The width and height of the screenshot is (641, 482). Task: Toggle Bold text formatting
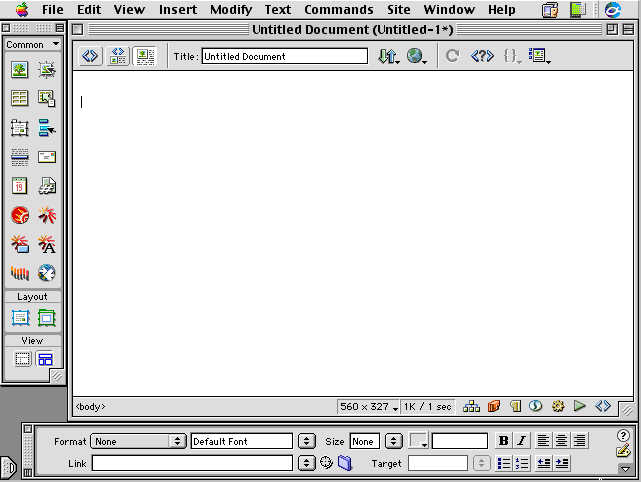[x=503, y=441]
